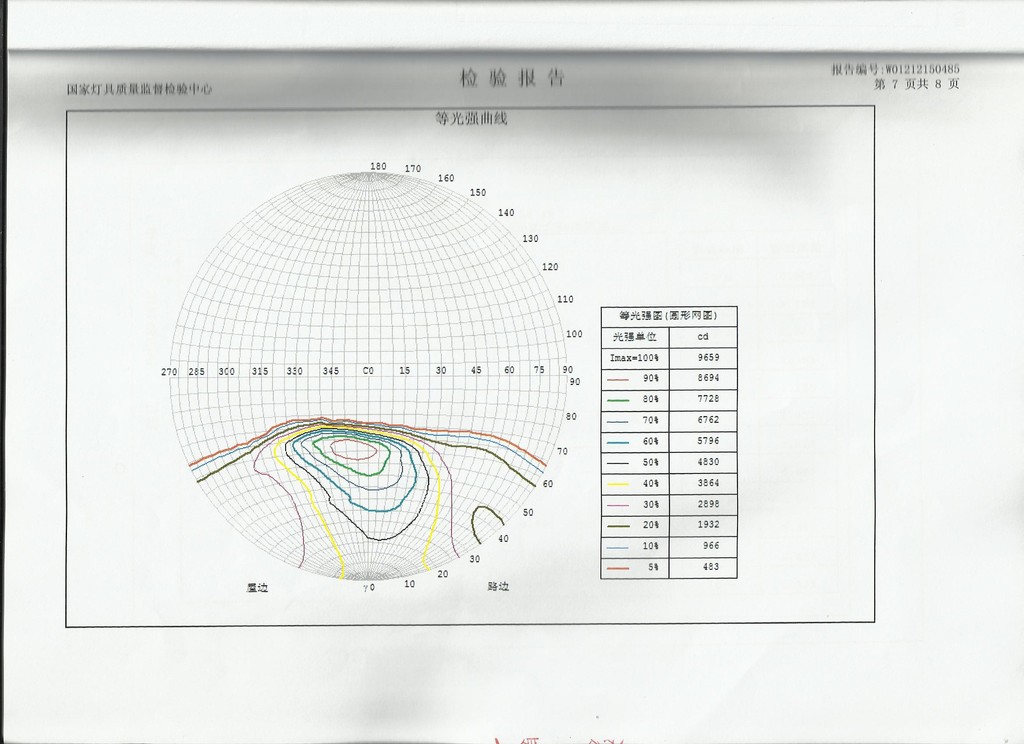This screenshot has width=1024, height=744.
Task: Click the value 2898 in the legend
Action: (708, 504)
